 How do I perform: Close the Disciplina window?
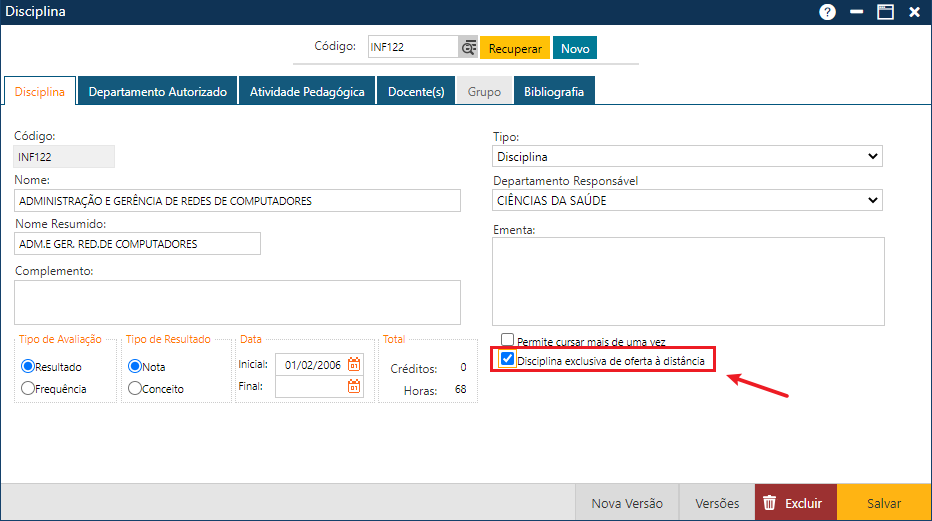point(914,12)
